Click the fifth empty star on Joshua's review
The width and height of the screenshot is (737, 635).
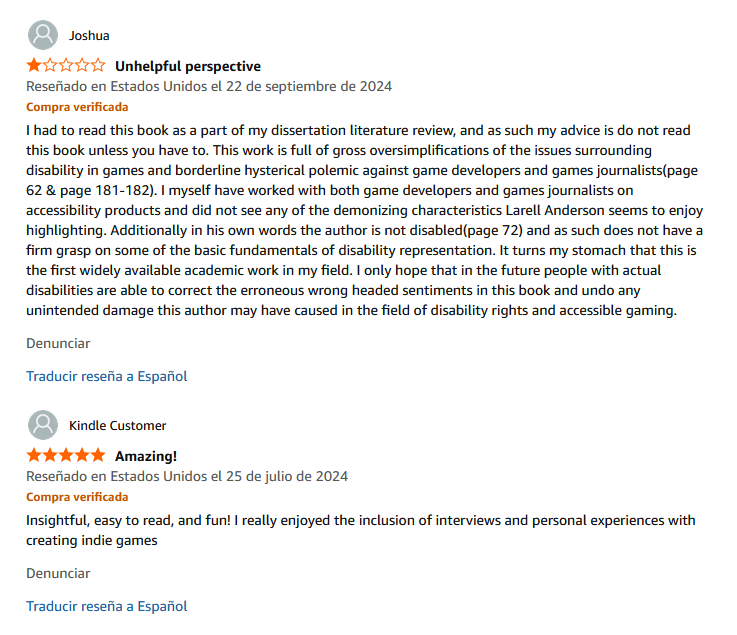tap(98, 66)
